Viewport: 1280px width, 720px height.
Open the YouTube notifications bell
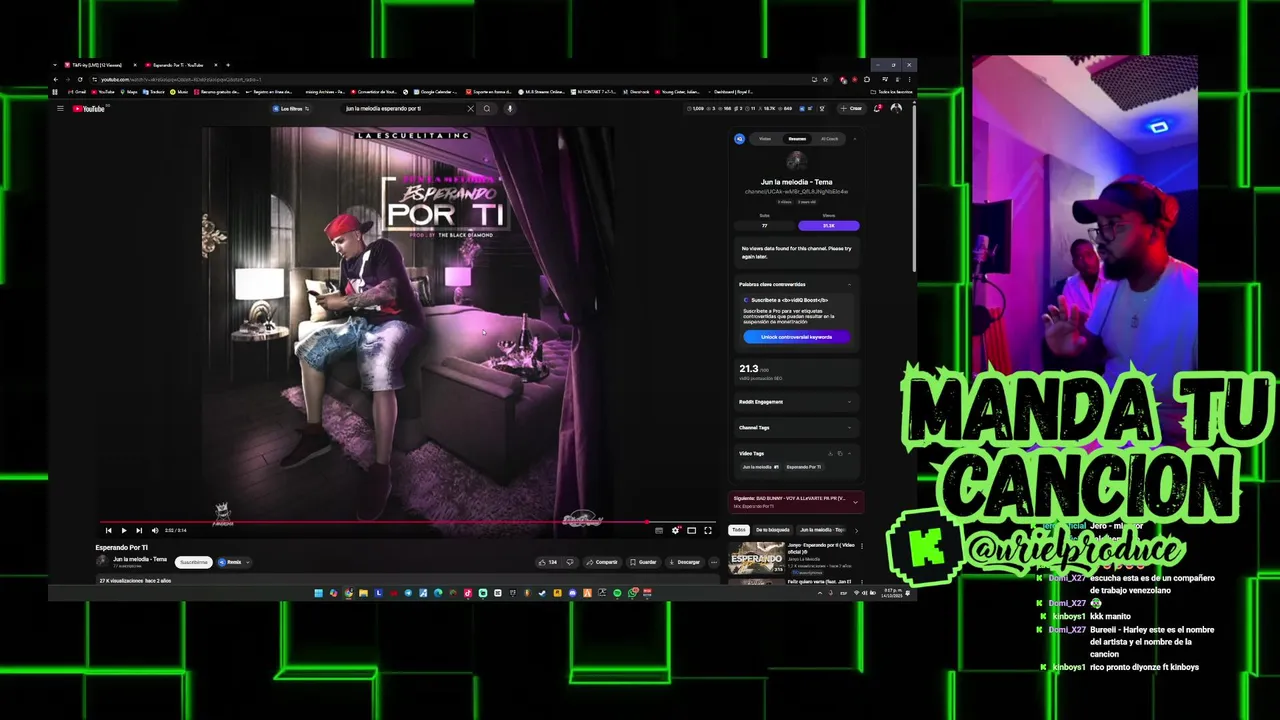tap(879, 108)
